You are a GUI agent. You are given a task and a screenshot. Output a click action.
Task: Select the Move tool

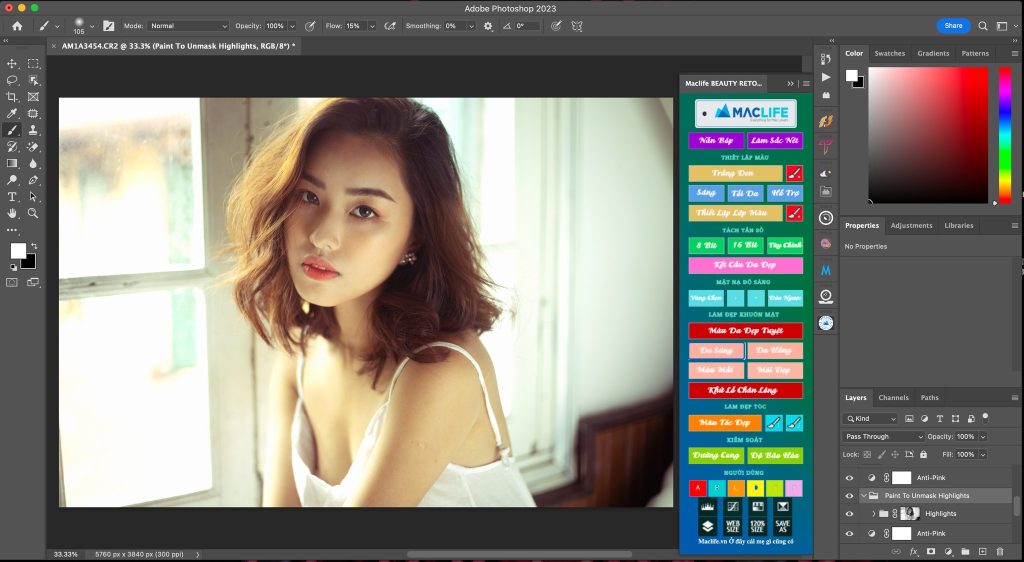pos(12,63)
